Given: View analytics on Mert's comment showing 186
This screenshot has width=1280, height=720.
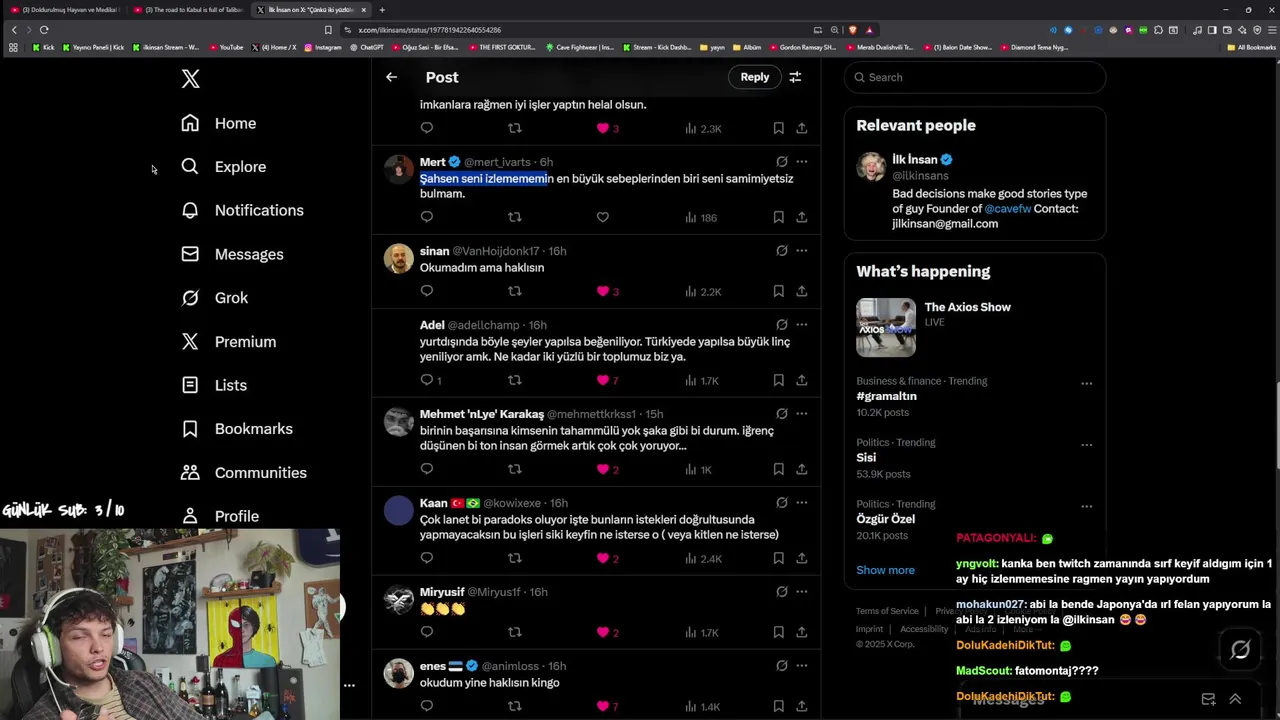Looking at the screenshot, I should point(700,217).
